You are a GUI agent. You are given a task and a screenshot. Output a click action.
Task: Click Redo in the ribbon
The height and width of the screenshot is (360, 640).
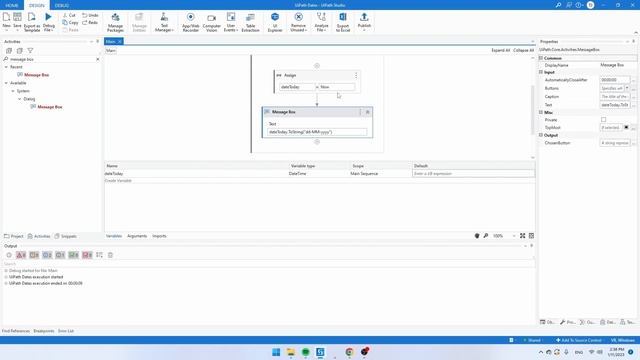(x=90, y=22)
